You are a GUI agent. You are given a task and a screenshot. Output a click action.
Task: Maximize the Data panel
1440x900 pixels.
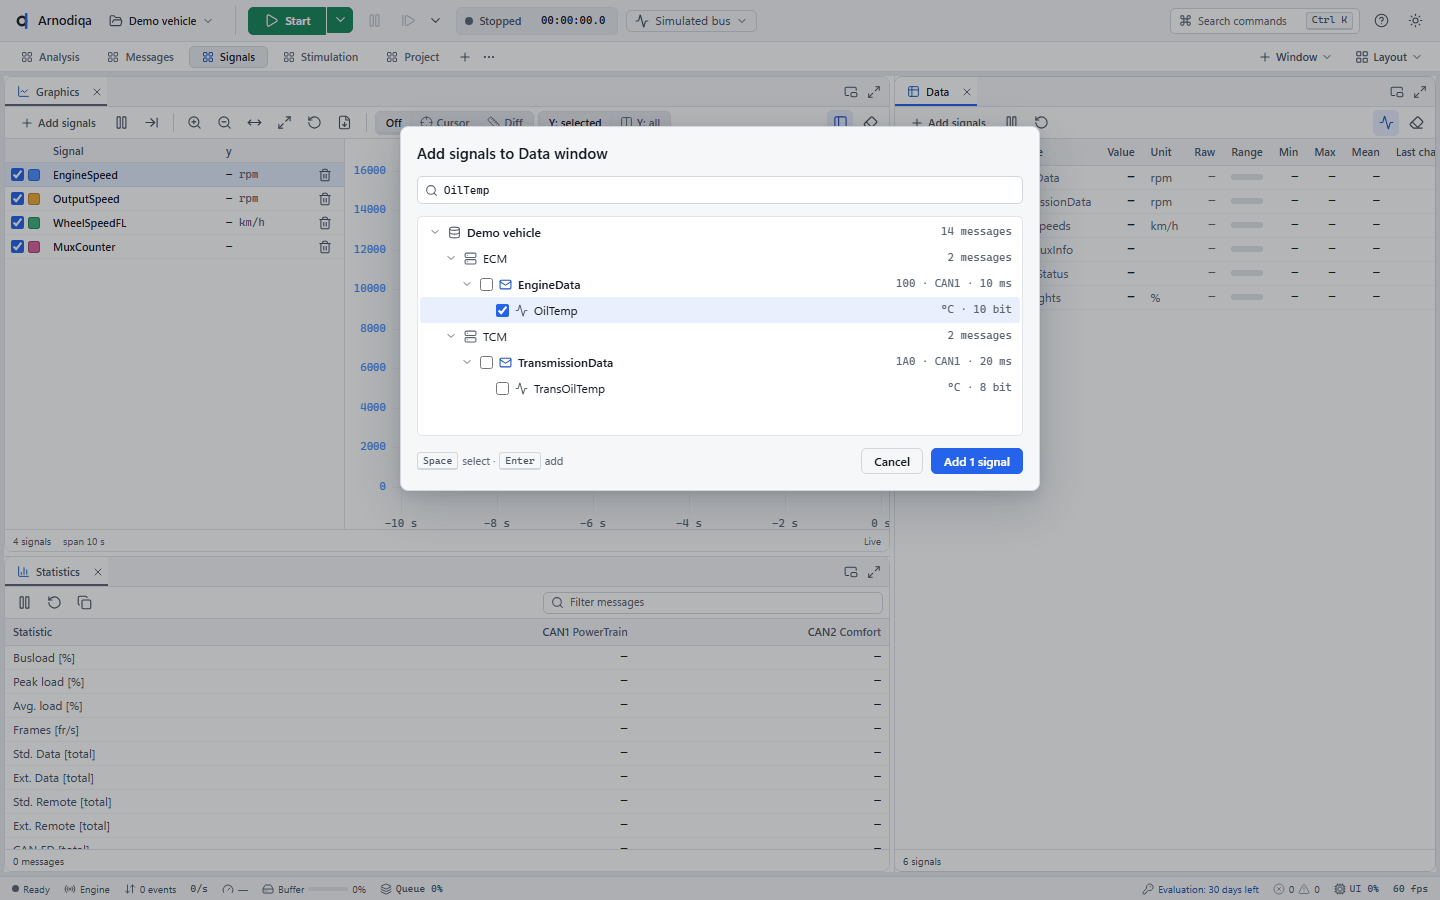click(x=1420, y=92)
